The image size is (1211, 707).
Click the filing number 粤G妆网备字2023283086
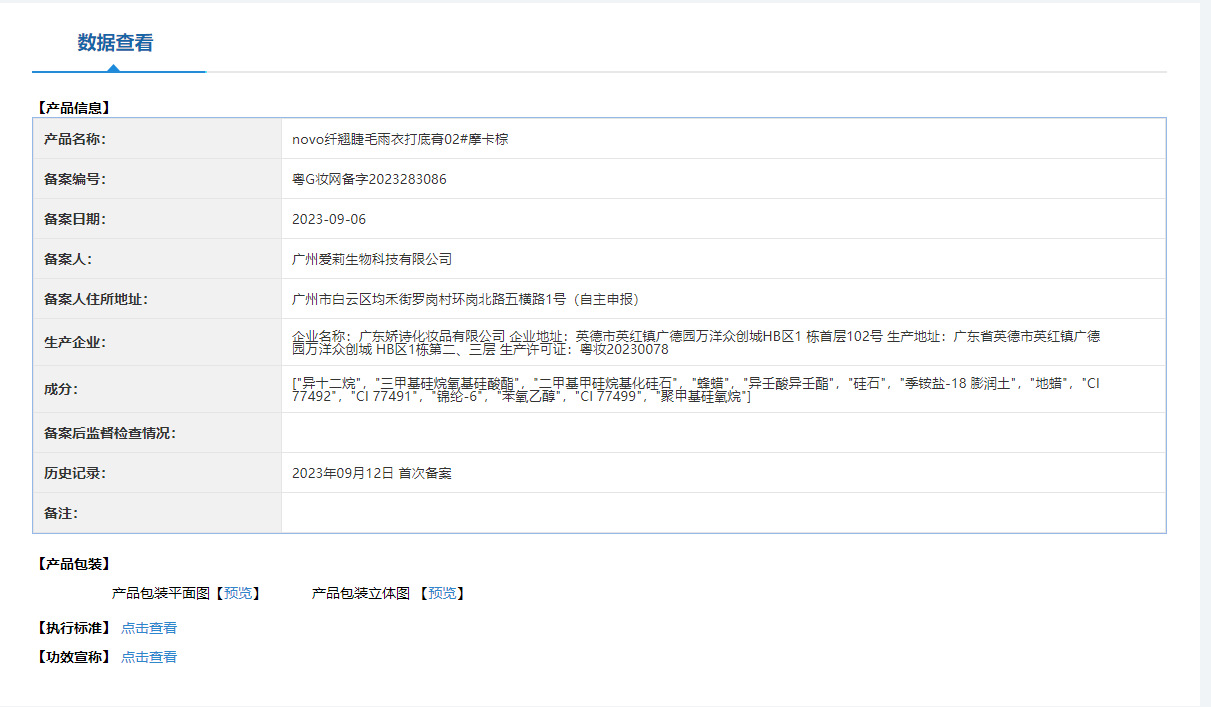(369, 179)
